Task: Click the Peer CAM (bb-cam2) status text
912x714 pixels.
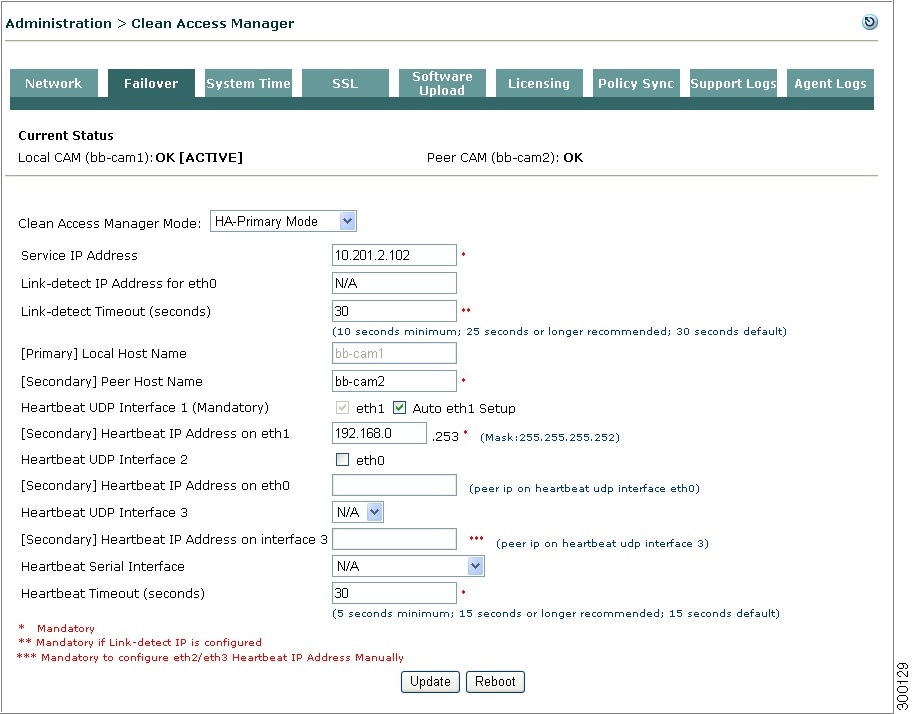Action: pos(505,158)
